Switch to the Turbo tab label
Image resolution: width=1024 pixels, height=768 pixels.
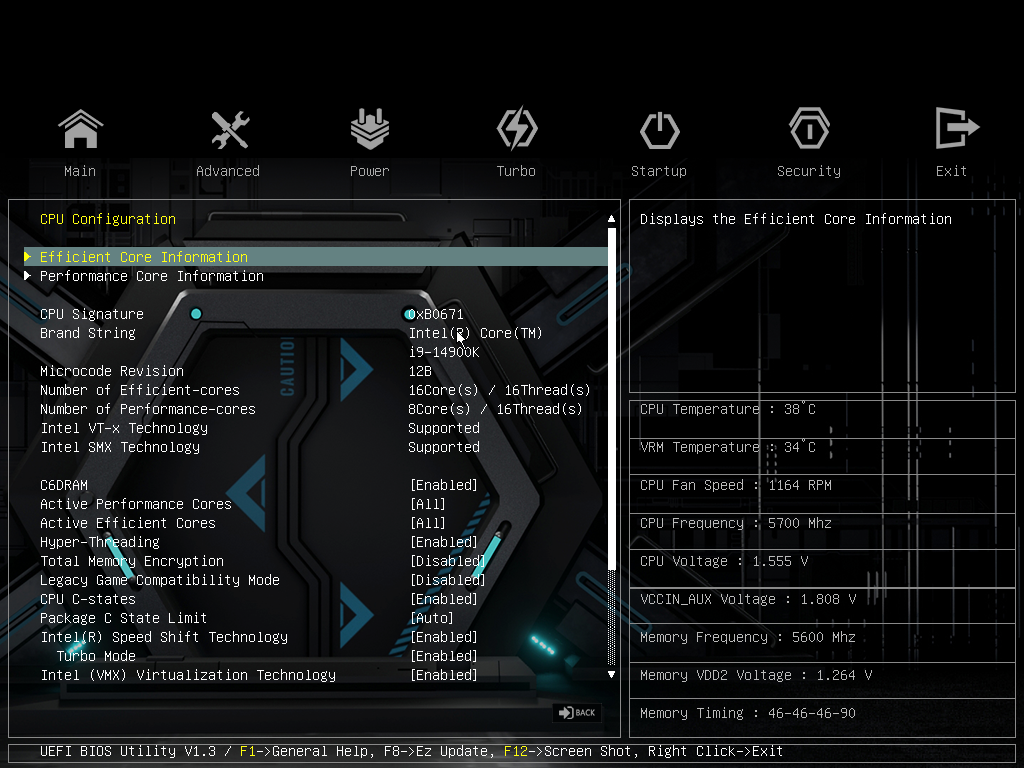[516, 171]
